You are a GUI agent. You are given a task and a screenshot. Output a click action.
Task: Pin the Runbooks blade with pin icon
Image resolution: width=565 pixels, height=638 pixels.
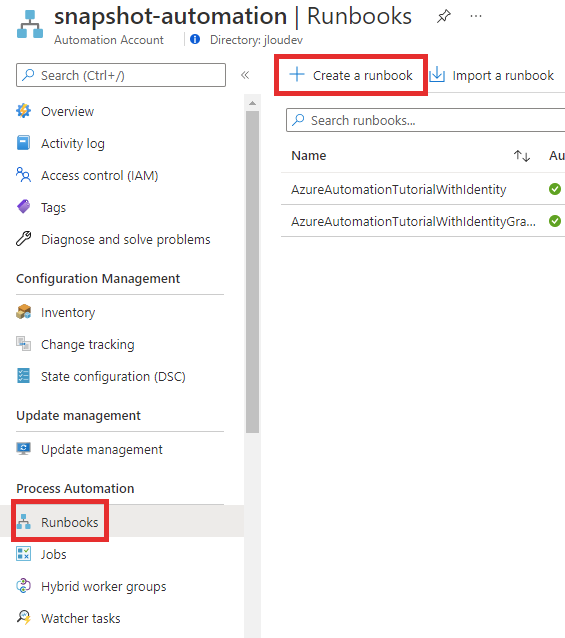(x=444, y=17)
